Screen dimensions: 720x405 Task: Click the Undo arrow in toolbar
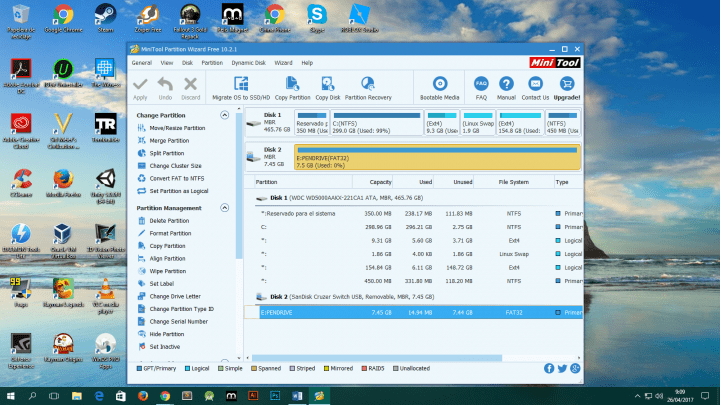click(165, 88)
